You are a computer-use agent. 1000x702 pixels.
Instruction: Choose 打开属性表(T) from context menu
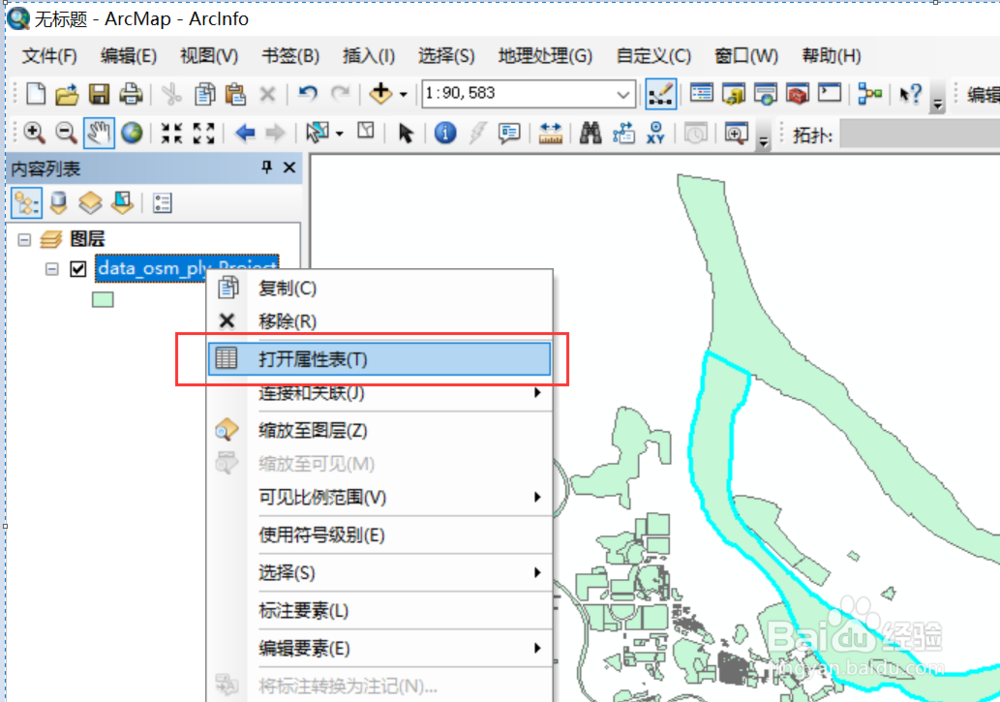(379, 359)
